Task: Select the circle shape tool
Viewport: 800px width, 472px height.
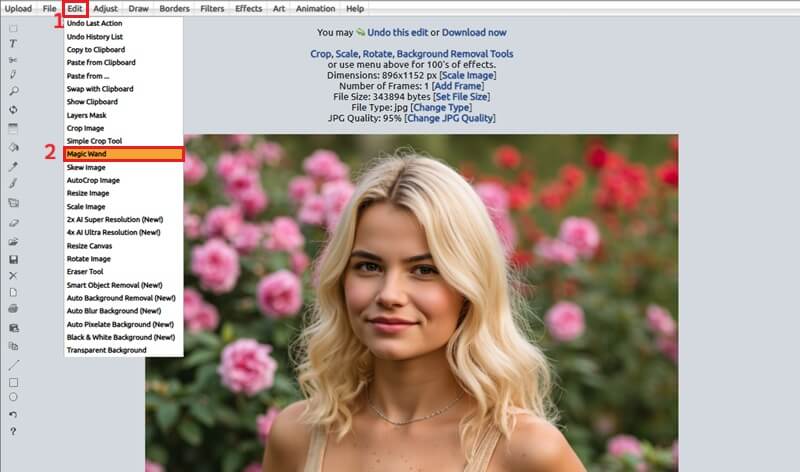Action: 13,397
